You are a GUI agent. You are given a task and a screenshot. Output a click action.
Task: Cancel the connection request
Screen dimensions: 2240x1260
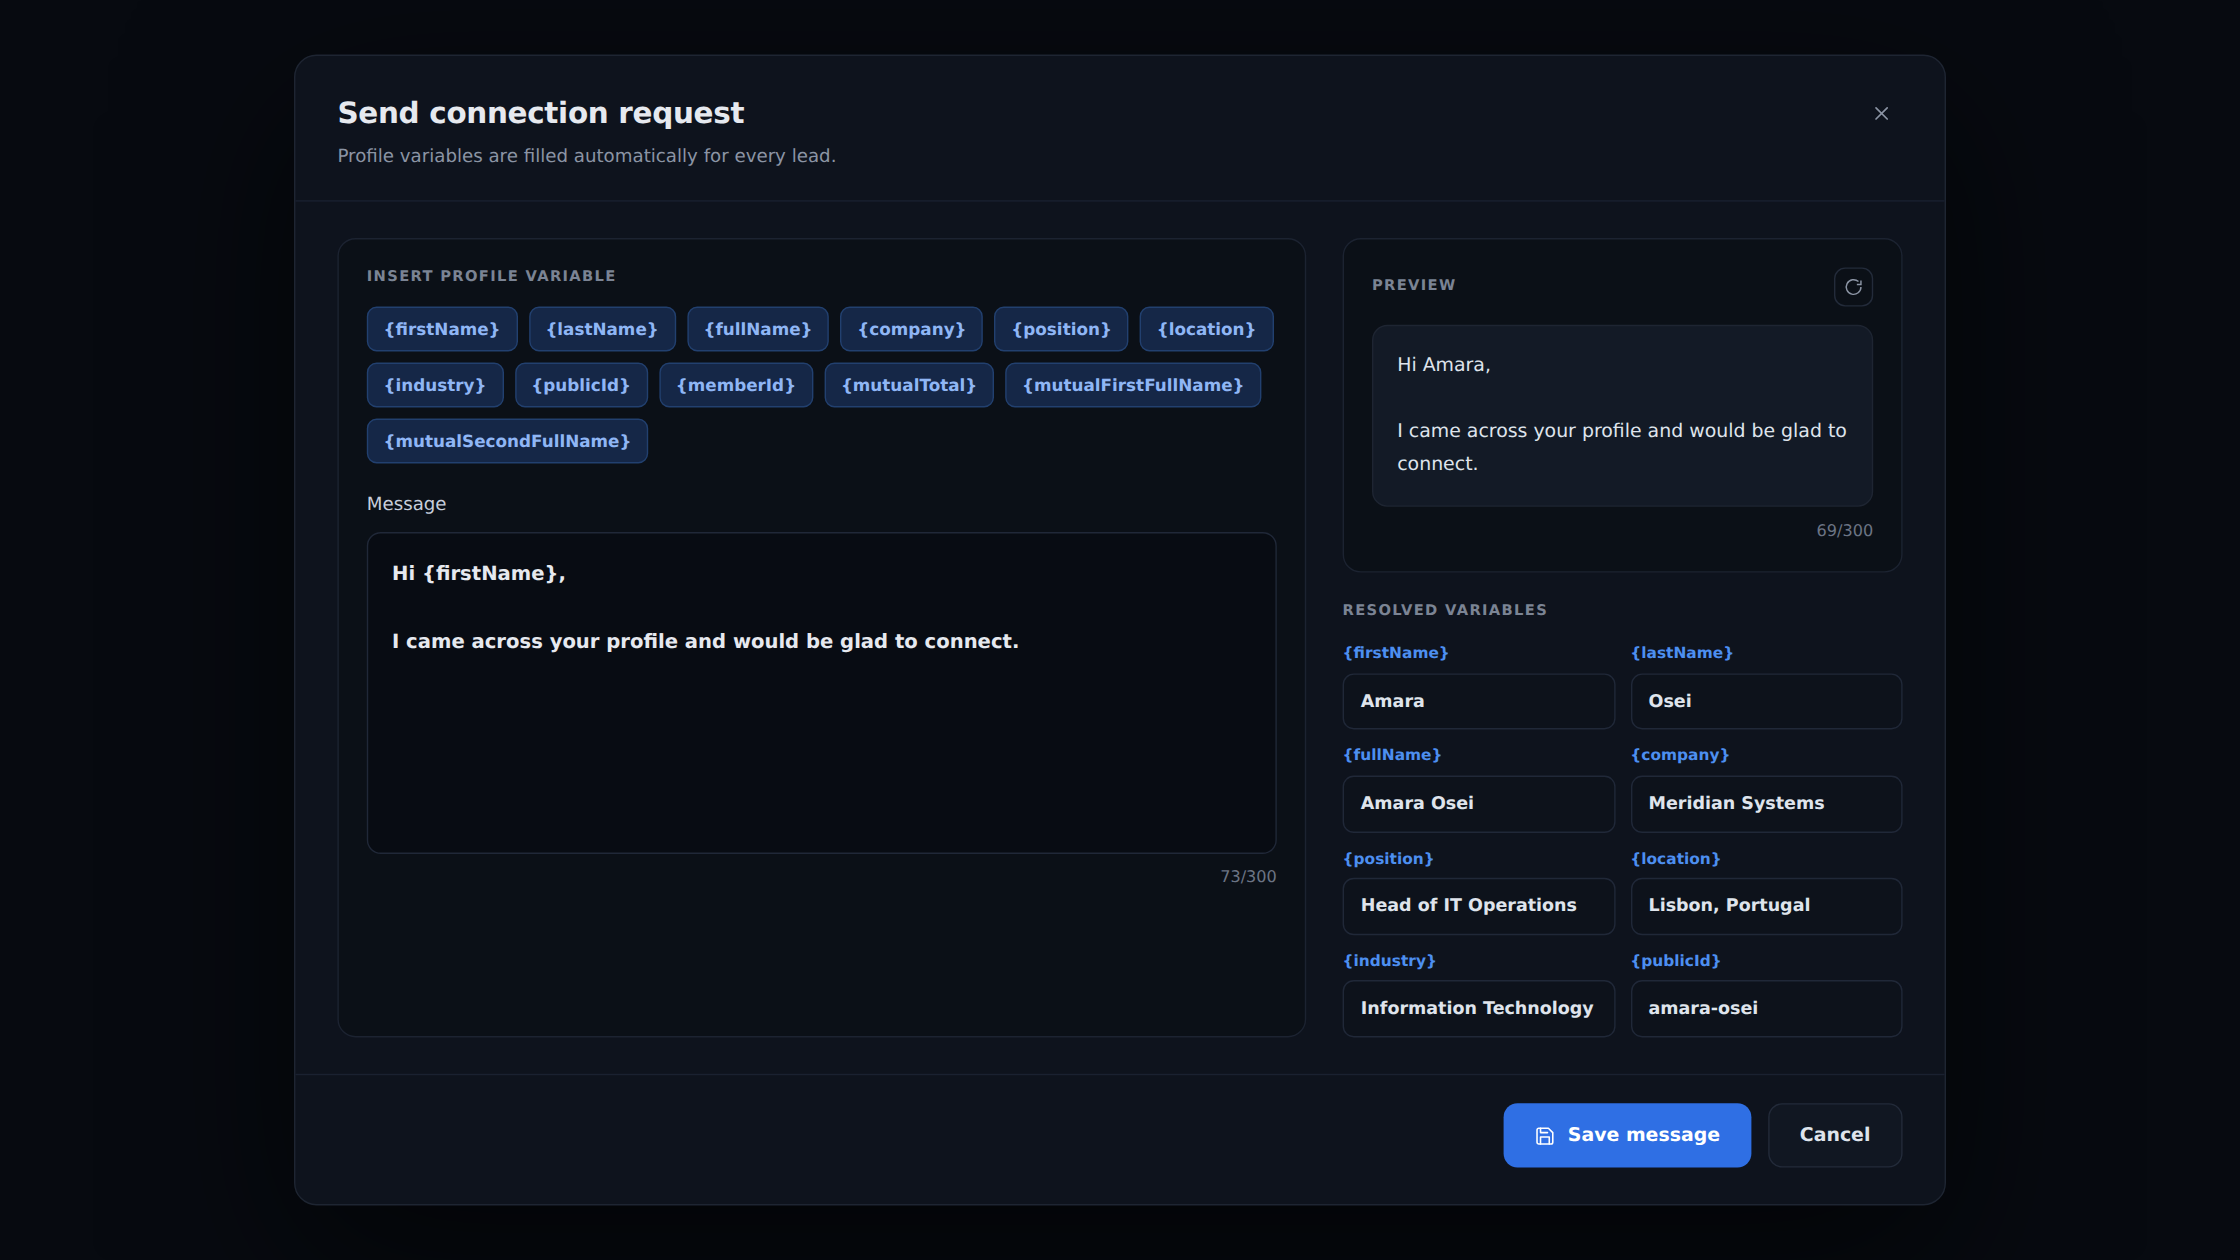click(1834, 1135)
